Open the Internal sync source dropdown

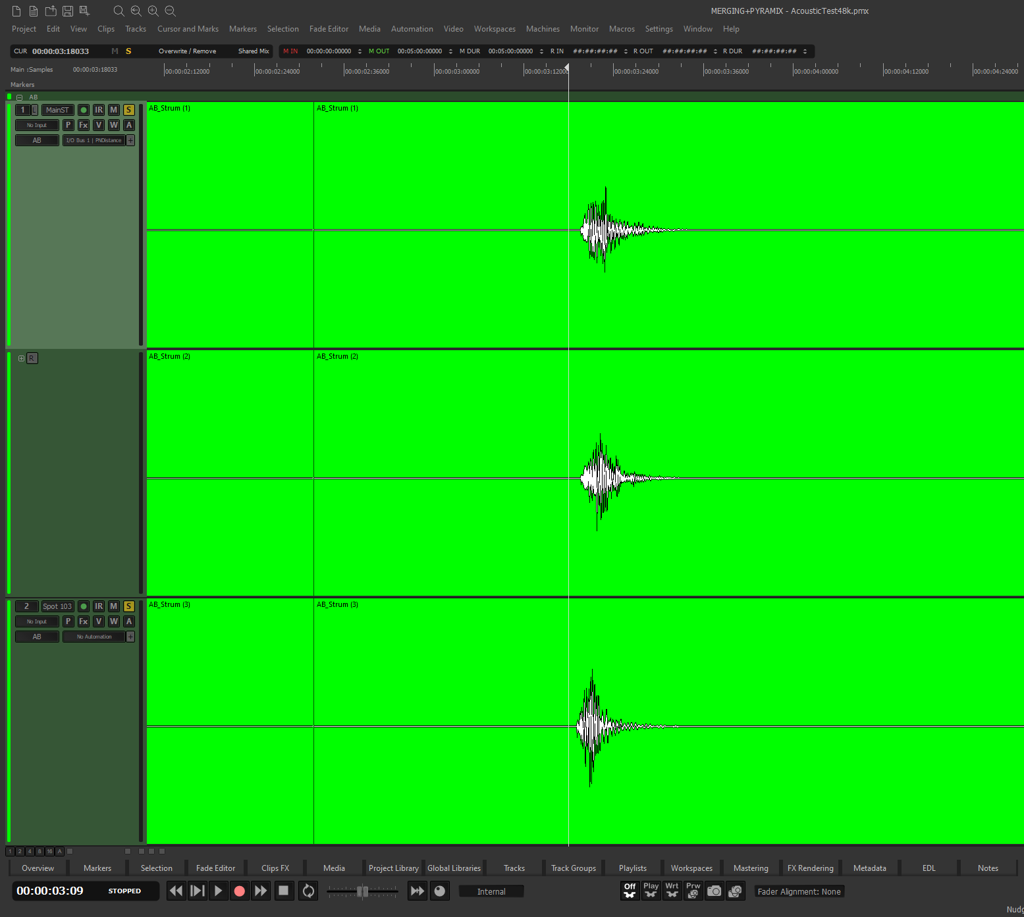coord(491,892)
